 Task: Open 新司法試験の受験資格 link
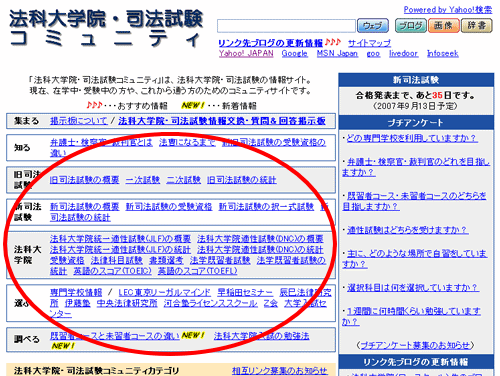169,207
